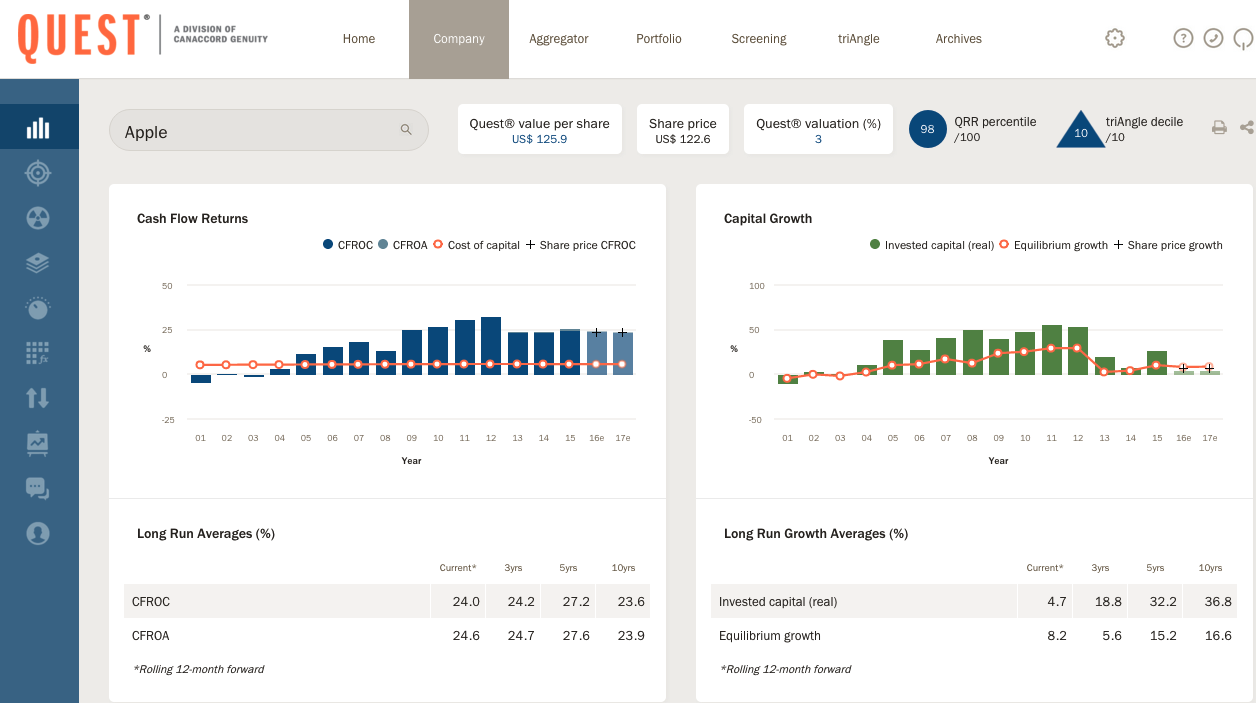Open the radiation symbol sidebar icon
Viewport: 1256px width, 703px height.
click(38, 218)
